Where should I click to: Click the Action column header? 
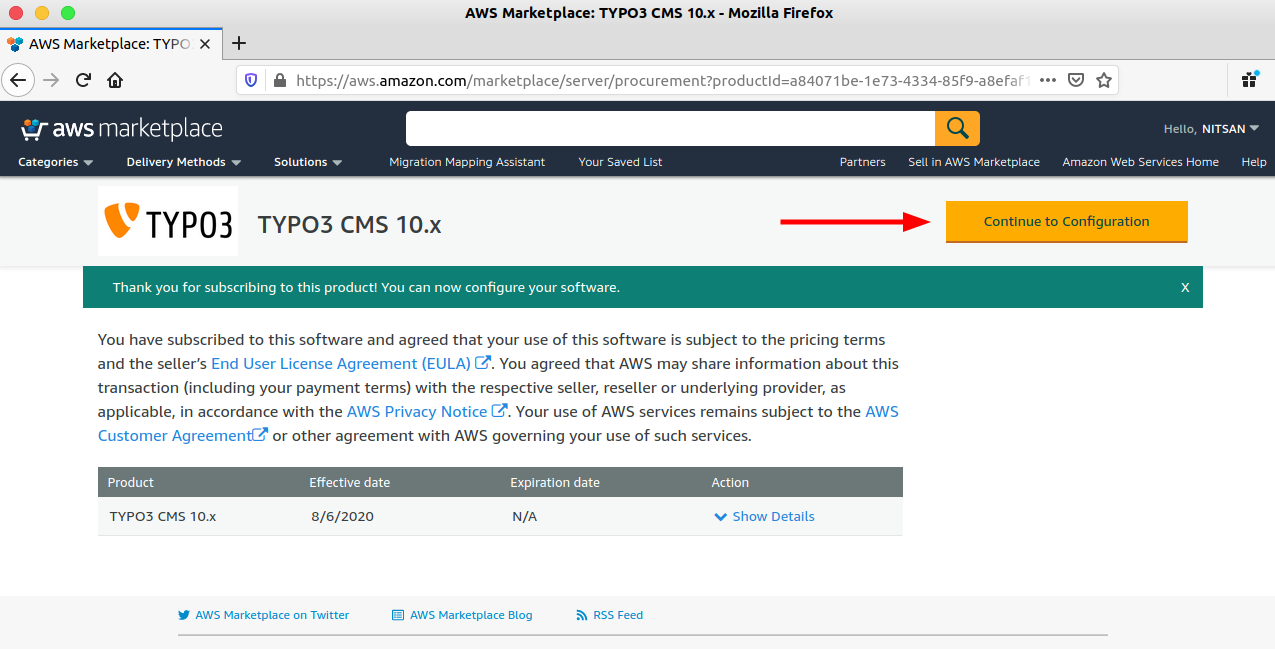pos(730,482)
